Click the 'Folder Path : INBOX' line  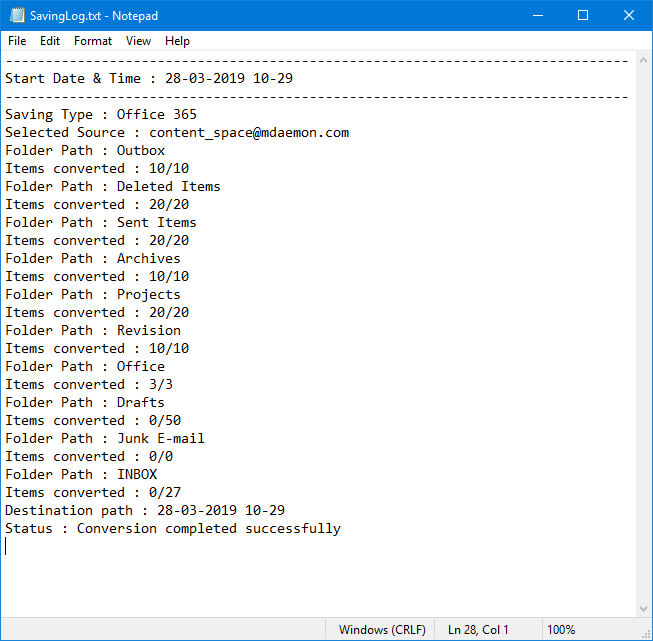point(81,474)
